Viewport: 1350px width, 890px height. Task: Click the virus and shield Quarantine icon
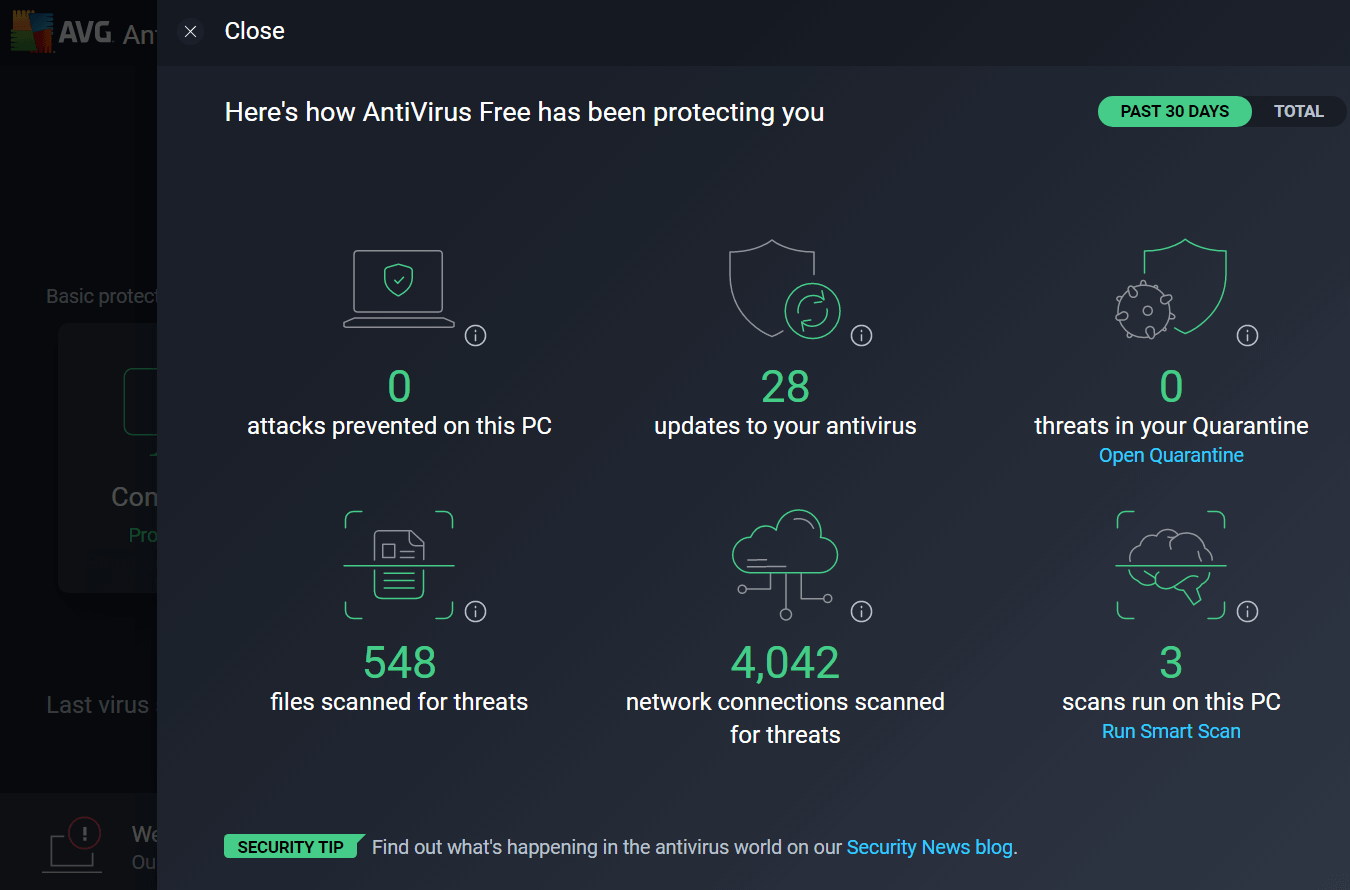[x=1171, y=289]
